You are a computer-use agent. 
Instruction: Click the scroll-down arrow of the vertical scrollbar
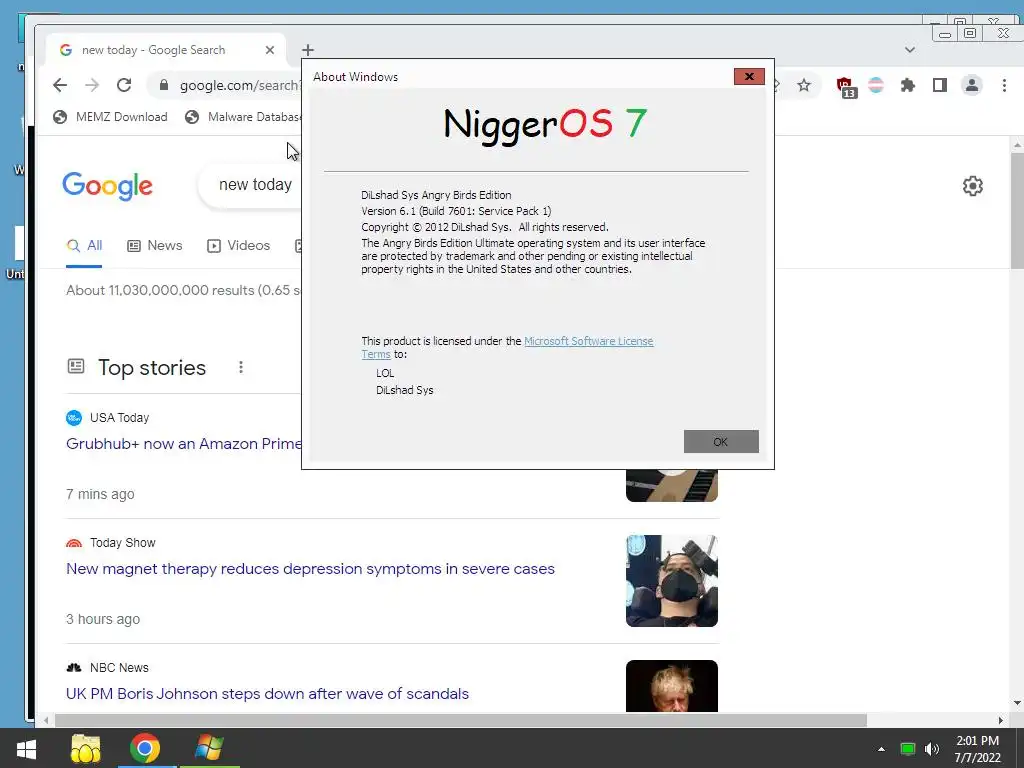[1017, 703]
